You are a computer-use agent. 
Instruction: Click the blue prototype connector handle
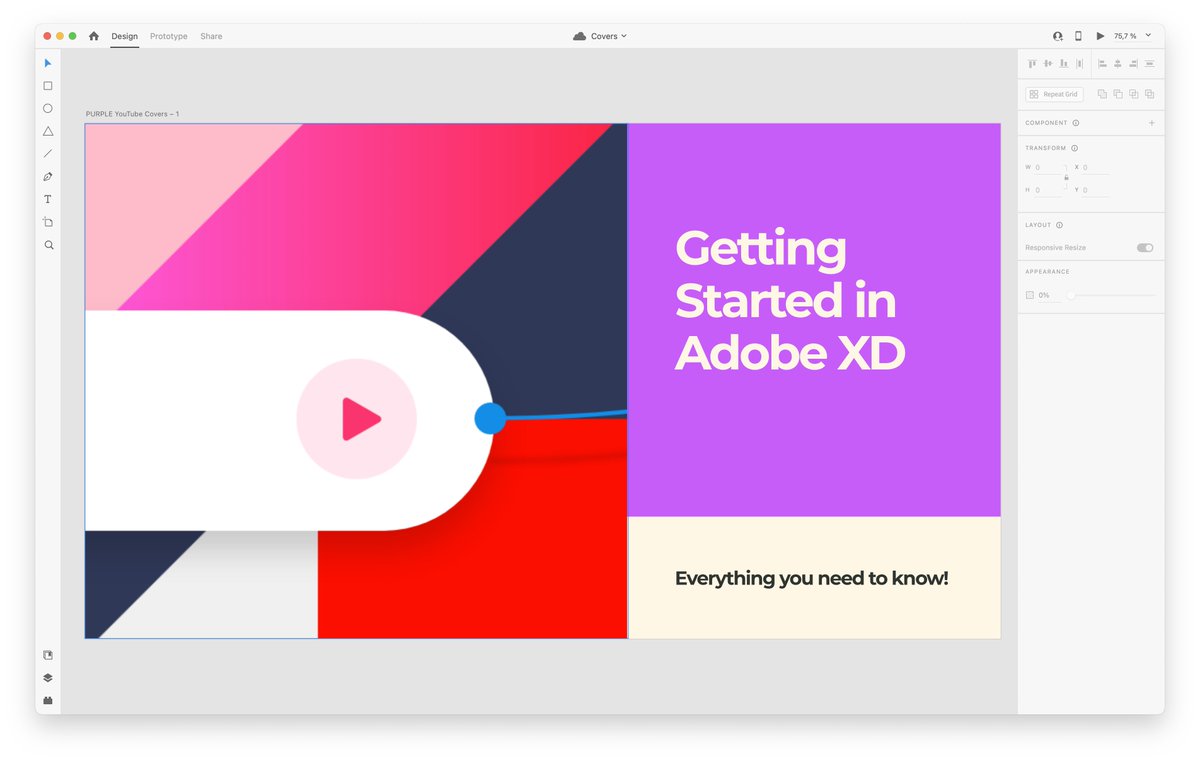(490, 418)
